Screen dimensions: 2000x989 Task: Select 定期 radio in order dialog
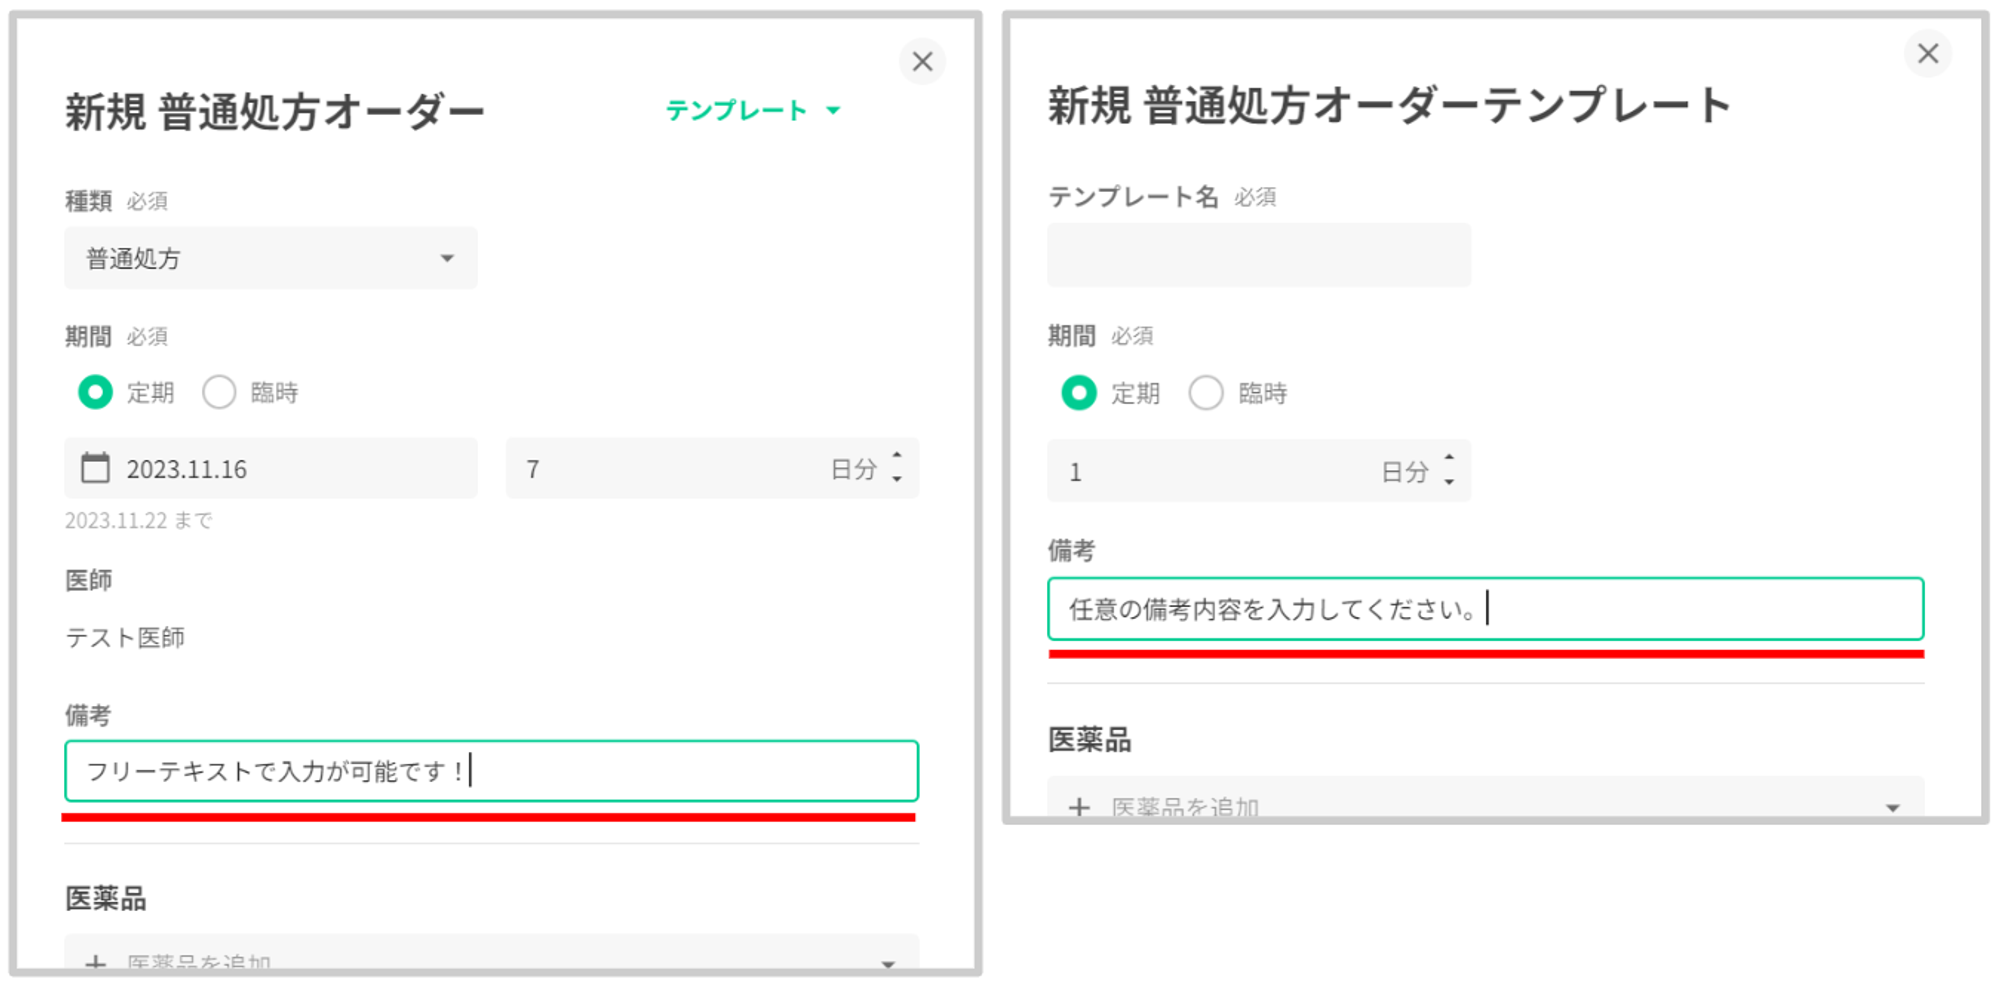(x=96, y=392)
